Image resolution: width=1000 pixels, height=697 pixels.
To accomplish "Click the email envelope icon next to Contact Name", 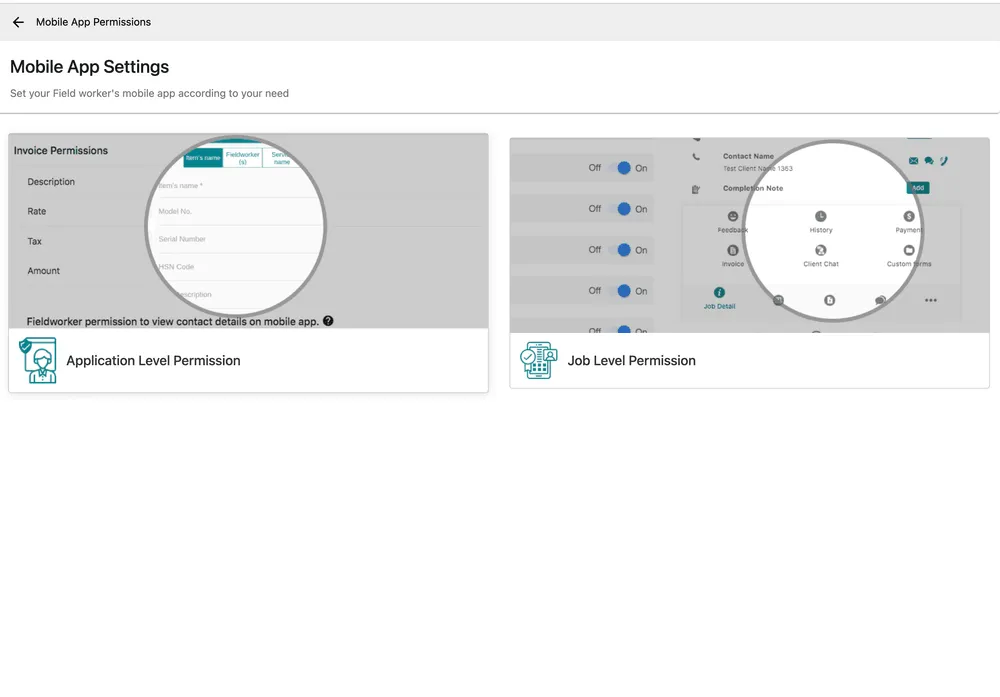I will pyautogui.click(x=914, y=161).
